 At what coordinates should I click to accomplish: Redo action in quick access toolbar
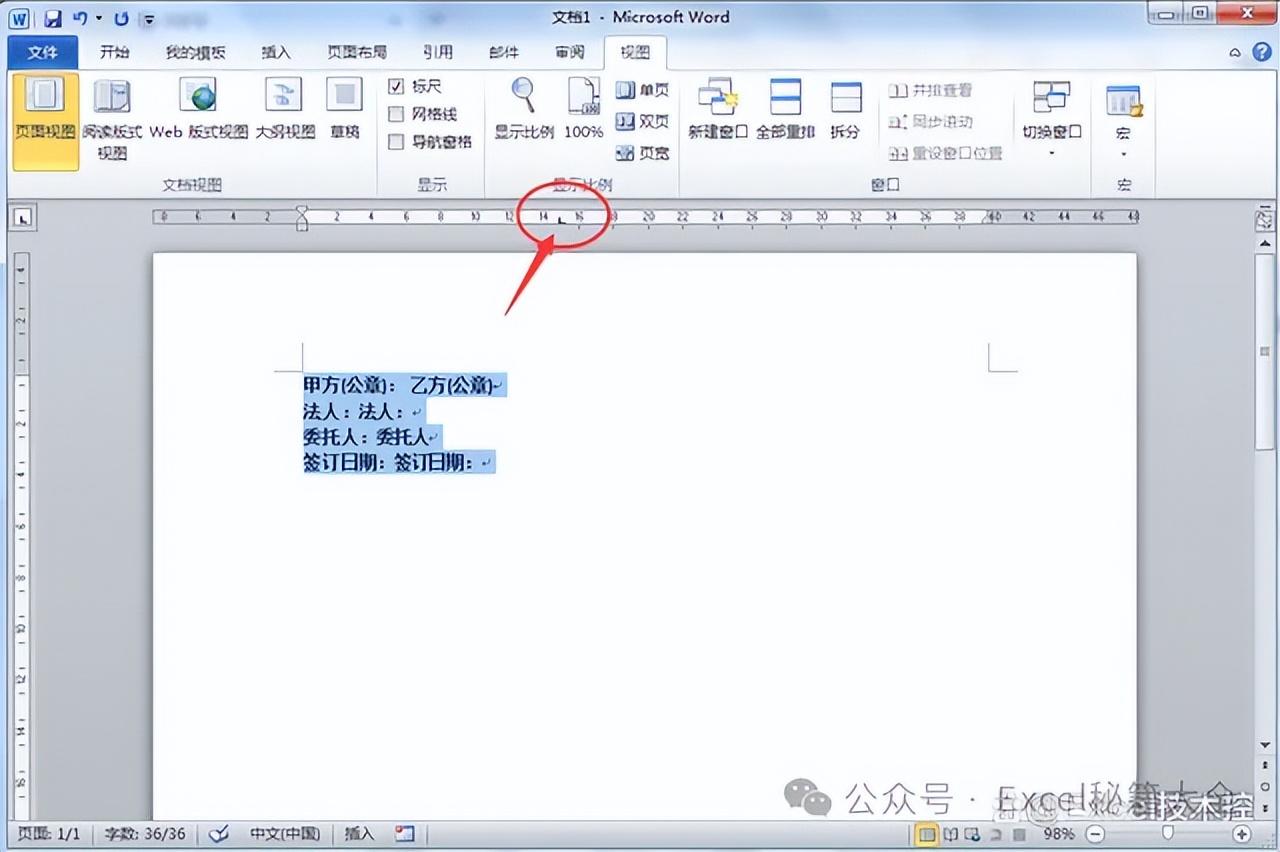click(122, 18)
